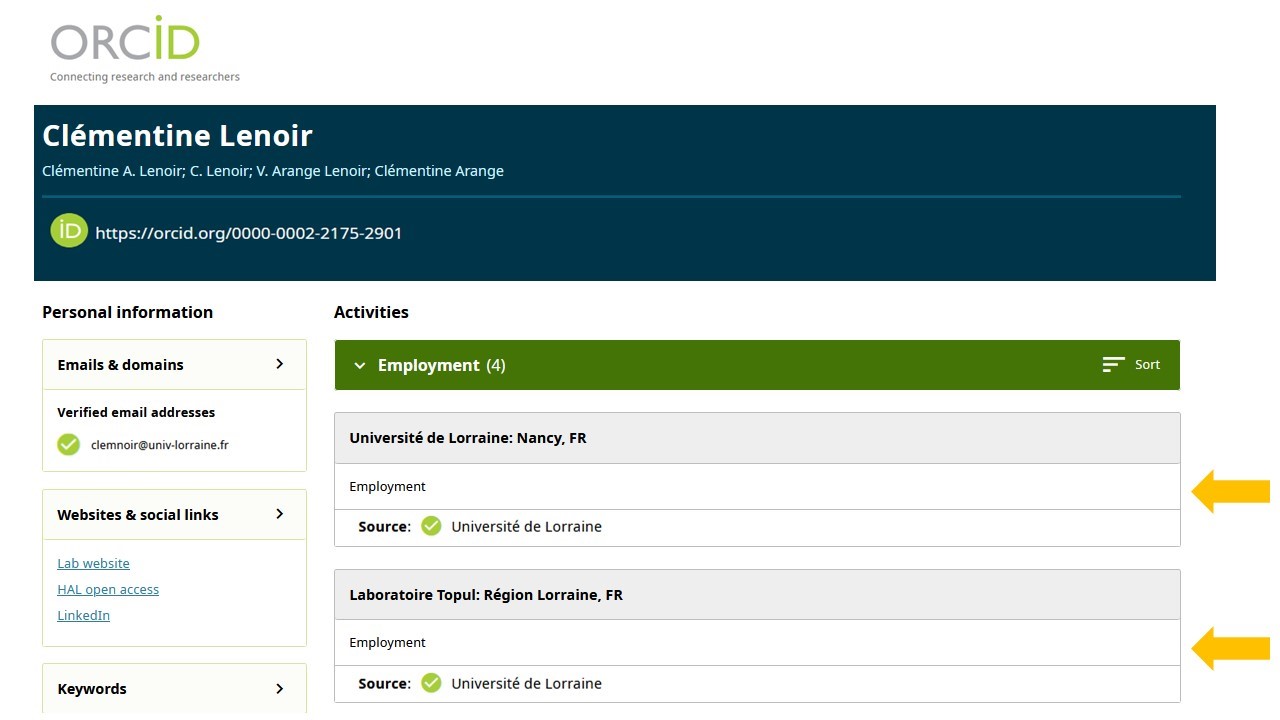
Task: Expand the Keywords section arrow
Action: (x=280, y=688)
